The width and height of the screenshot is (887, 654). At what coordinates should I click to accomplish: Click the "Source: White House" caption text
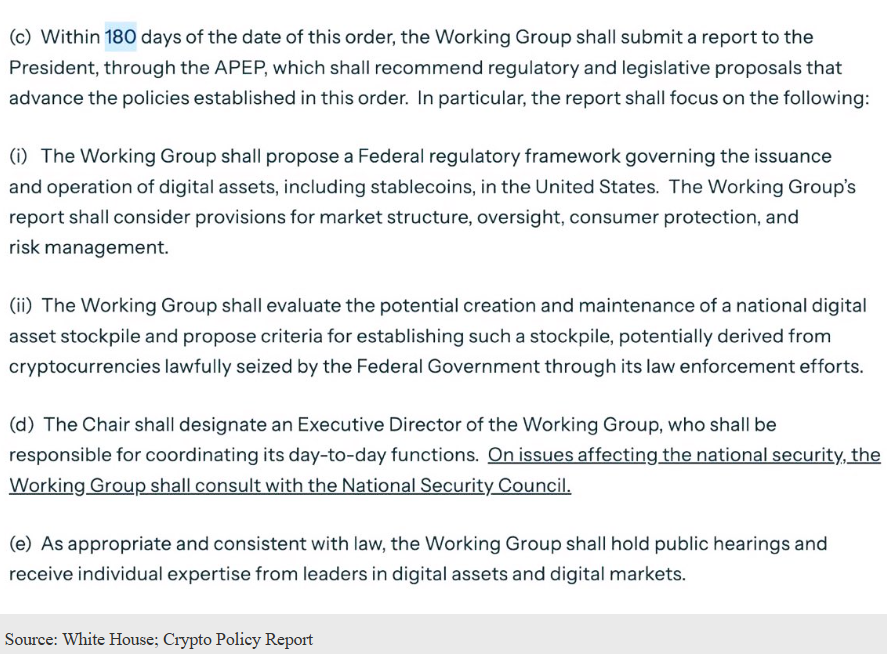pos(77,639)
